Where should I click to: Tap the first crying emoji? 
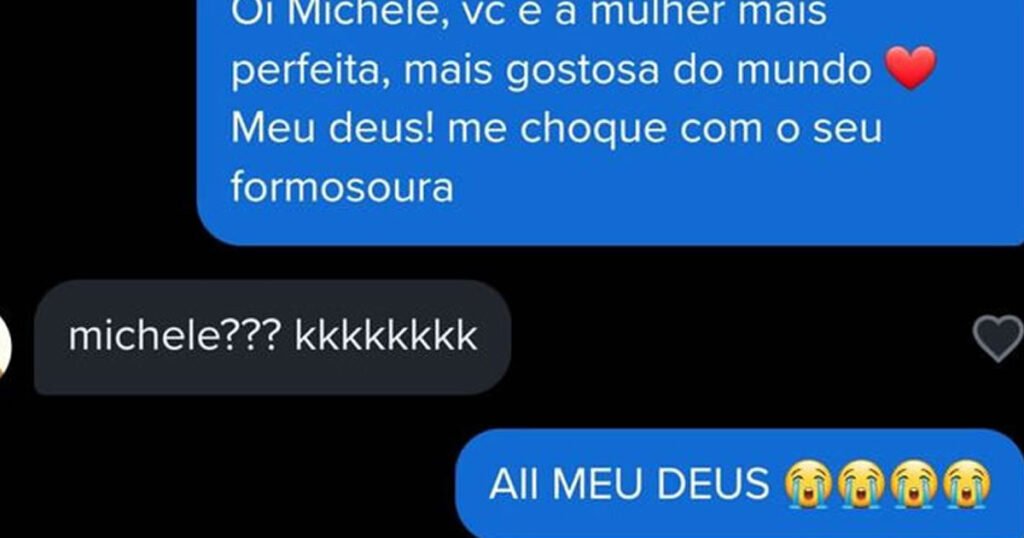[x=808, y=484]
